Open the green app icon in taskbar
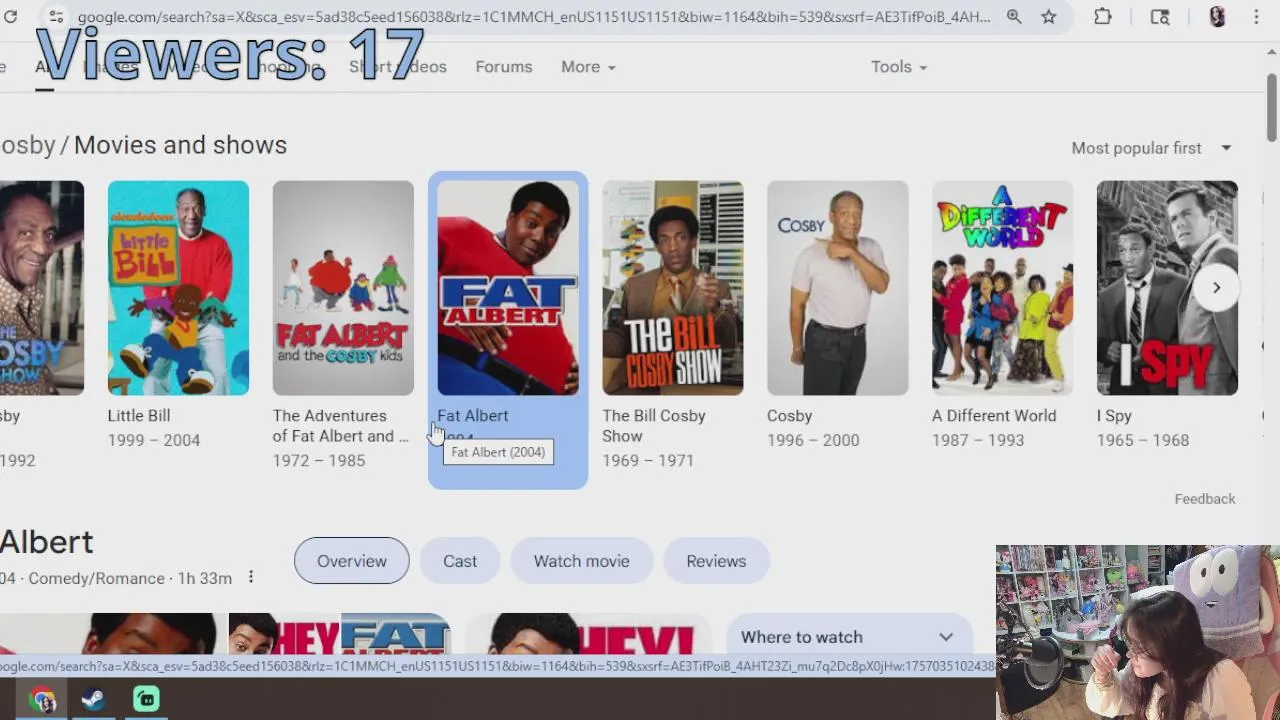The height and width of the screenshot is (720, 1280). [x=146, y=700]
